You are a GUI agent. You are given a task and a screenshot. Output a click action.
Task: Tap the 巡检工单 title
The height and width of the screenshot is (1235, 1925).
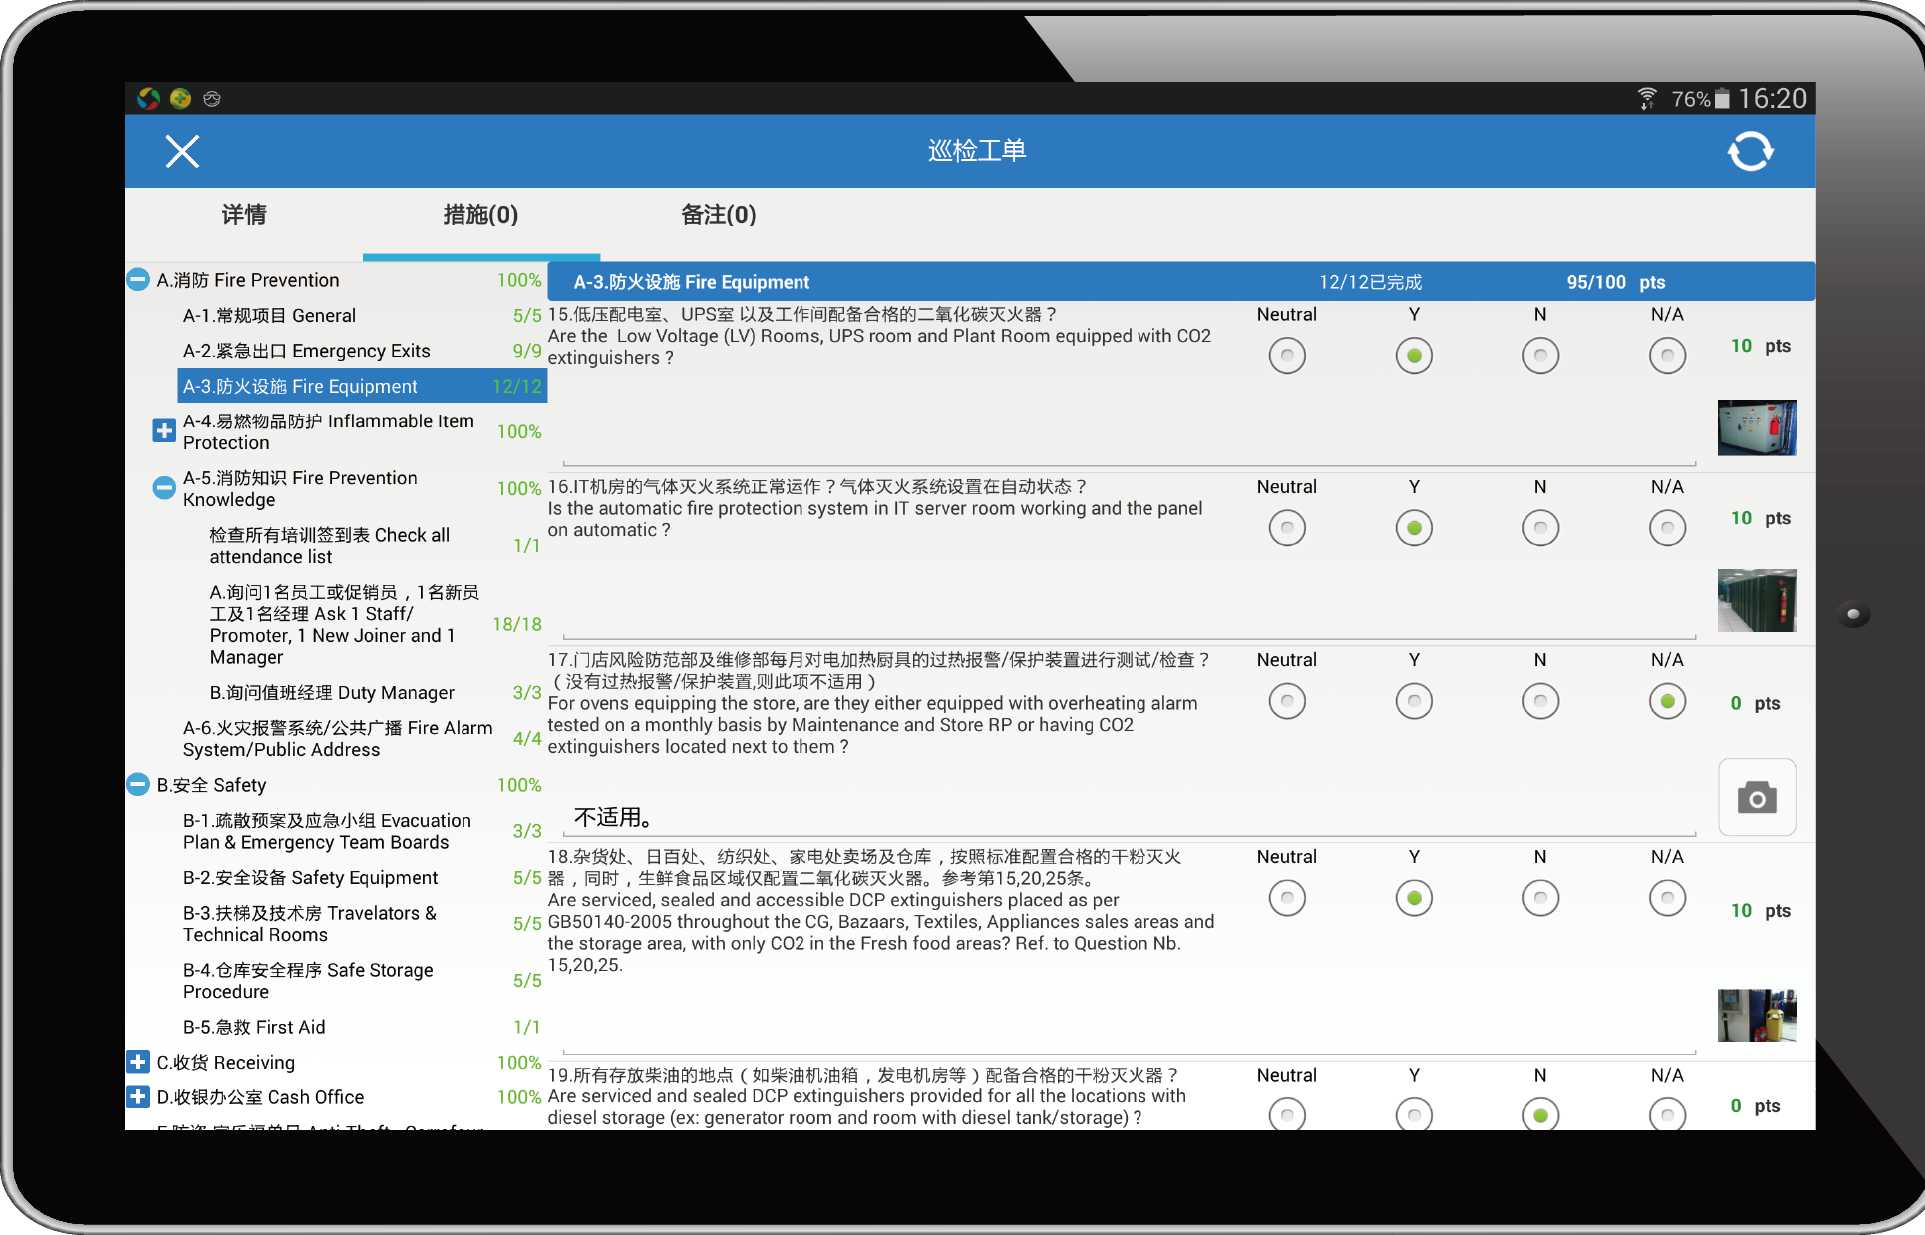pyautogui.click(x=977, y=151)
